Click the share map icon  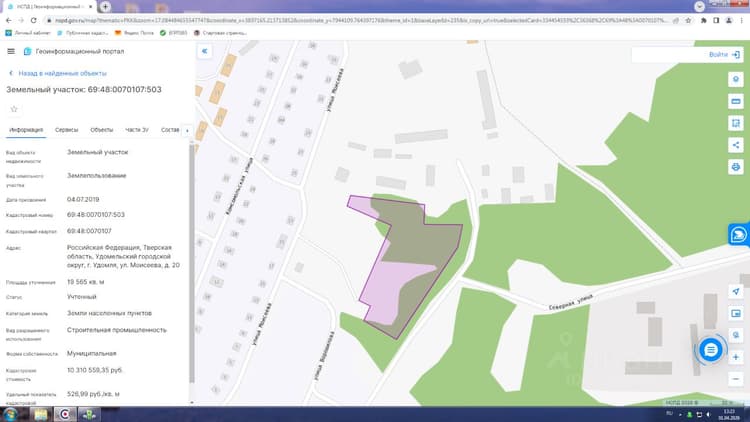(x=736, y=145)
